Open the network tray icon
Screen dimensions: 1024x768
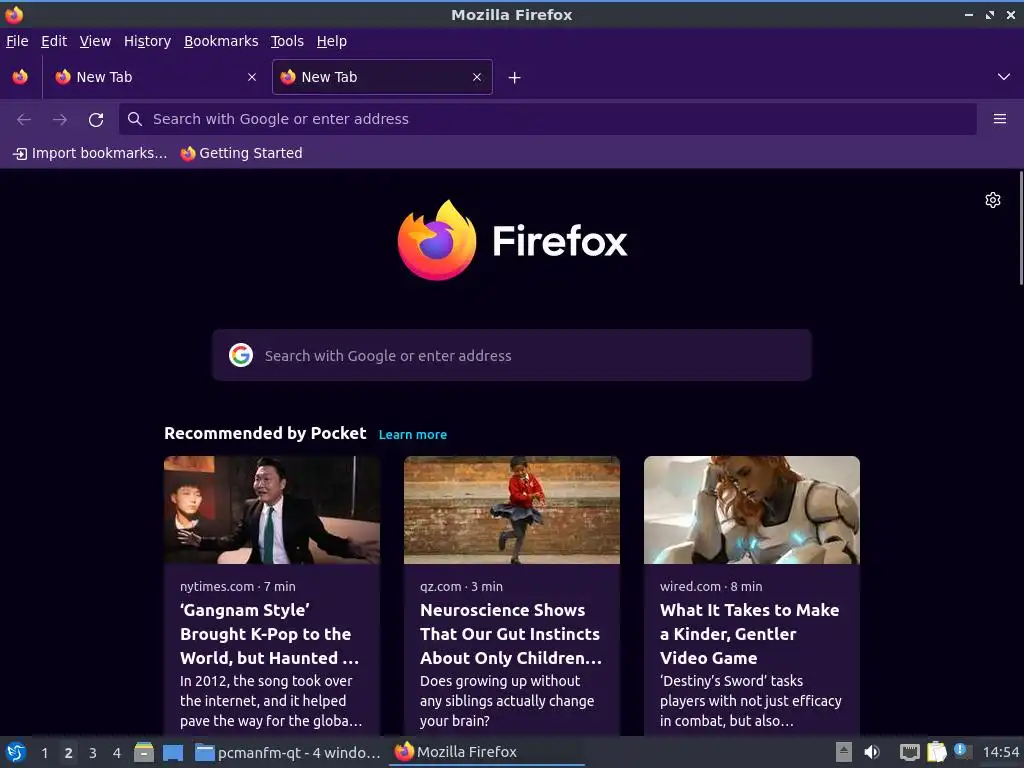(x=909, y=752)
